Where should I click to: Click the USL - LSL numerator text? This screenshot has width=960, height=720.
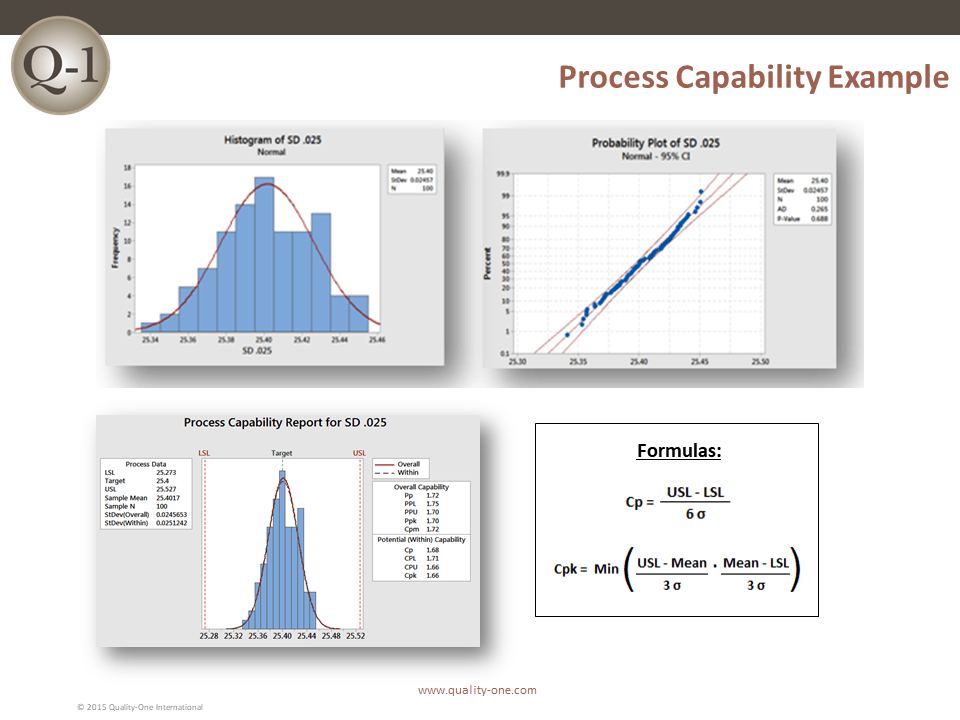695,492
